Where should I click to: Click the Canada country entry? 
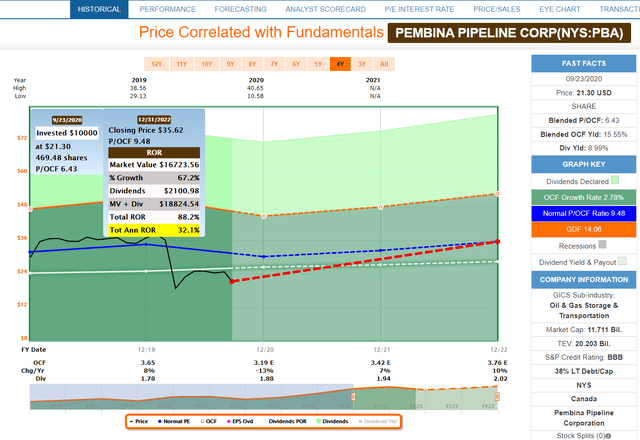[584, 399]
